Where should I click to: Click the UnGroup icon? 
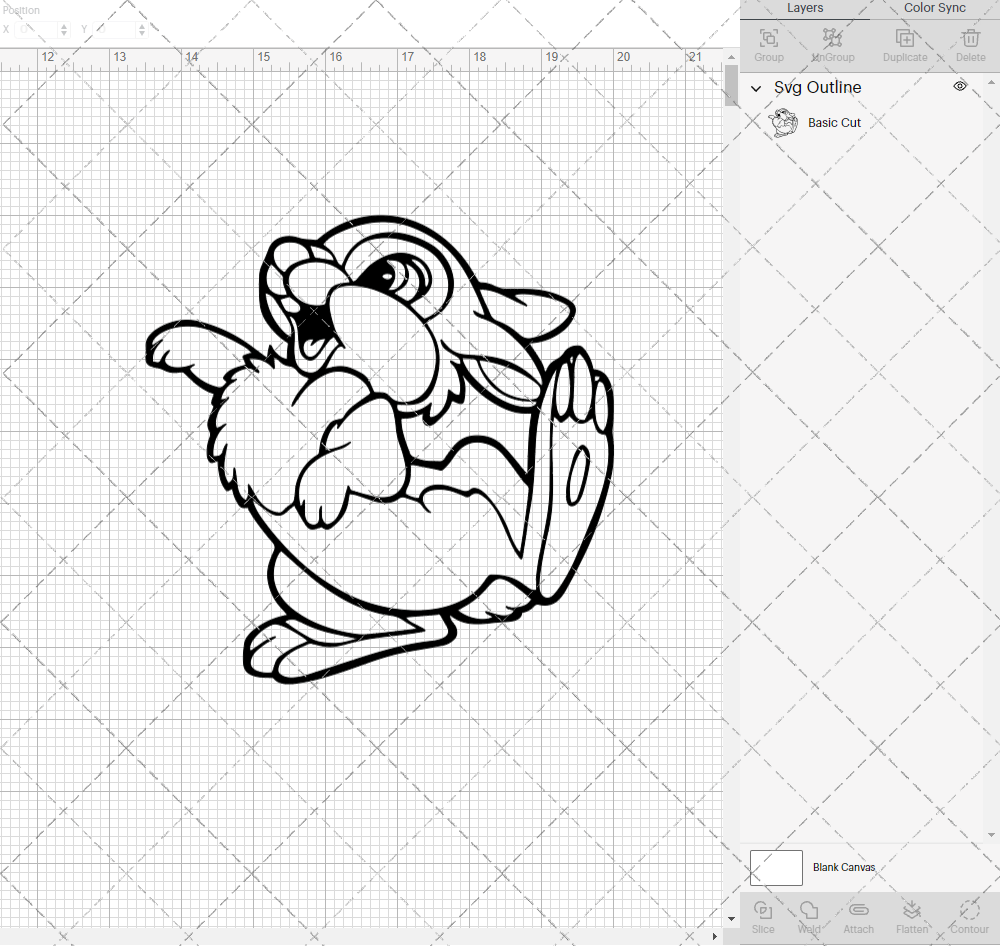coord(832,38)
